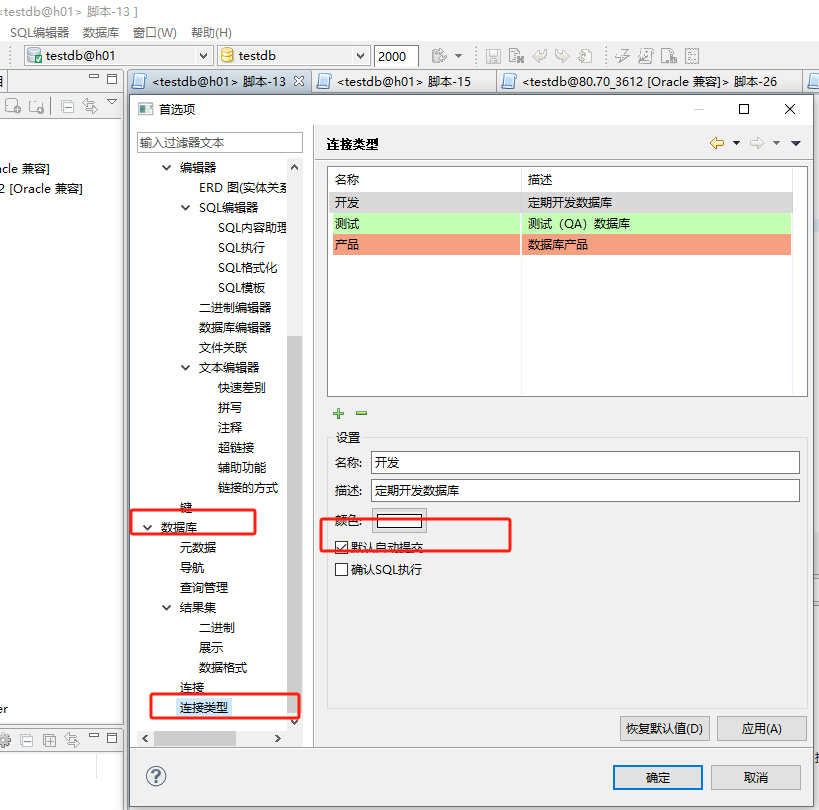Click collapse all icon in bottom-left panel

(27, 741)
